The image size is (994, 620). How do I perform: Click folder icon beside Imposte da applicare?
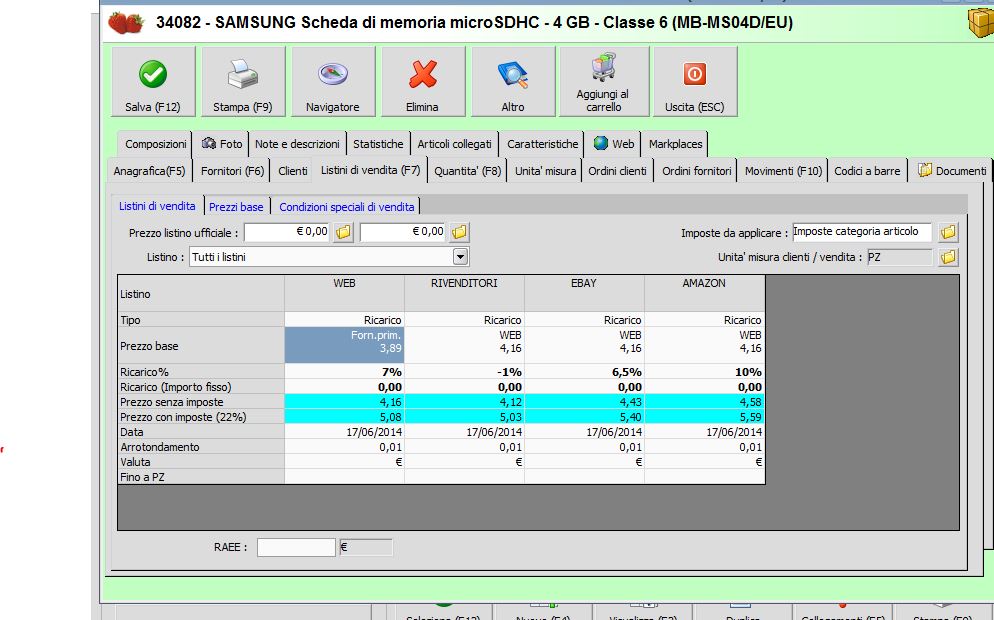point(948,232)
